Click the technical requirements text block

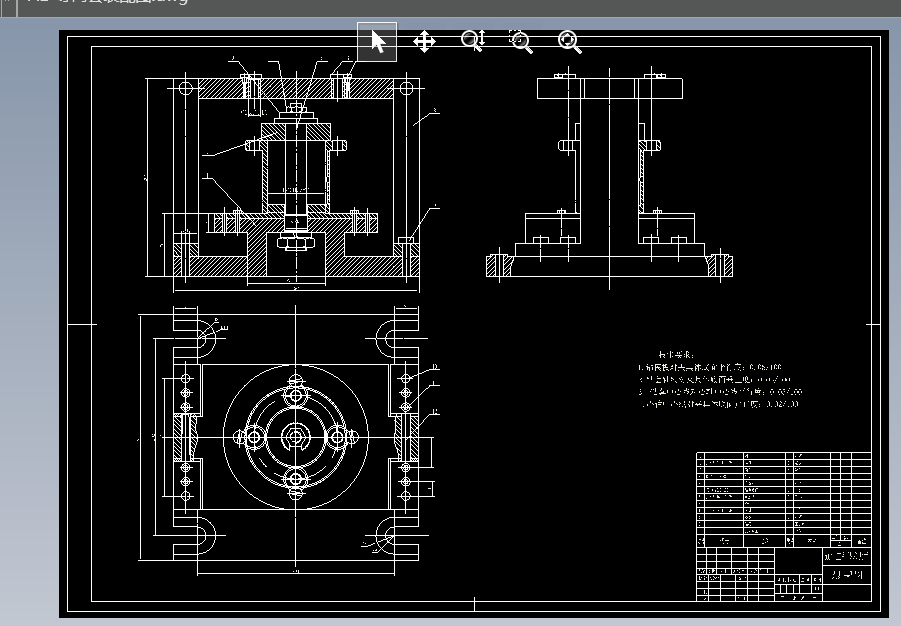[x=719, y=379]
